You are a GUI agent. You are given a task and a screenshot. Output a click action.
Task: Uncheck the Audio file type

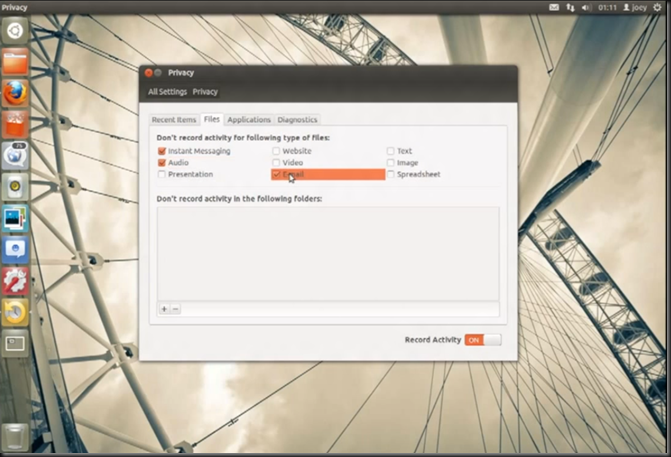pos(162,163)
